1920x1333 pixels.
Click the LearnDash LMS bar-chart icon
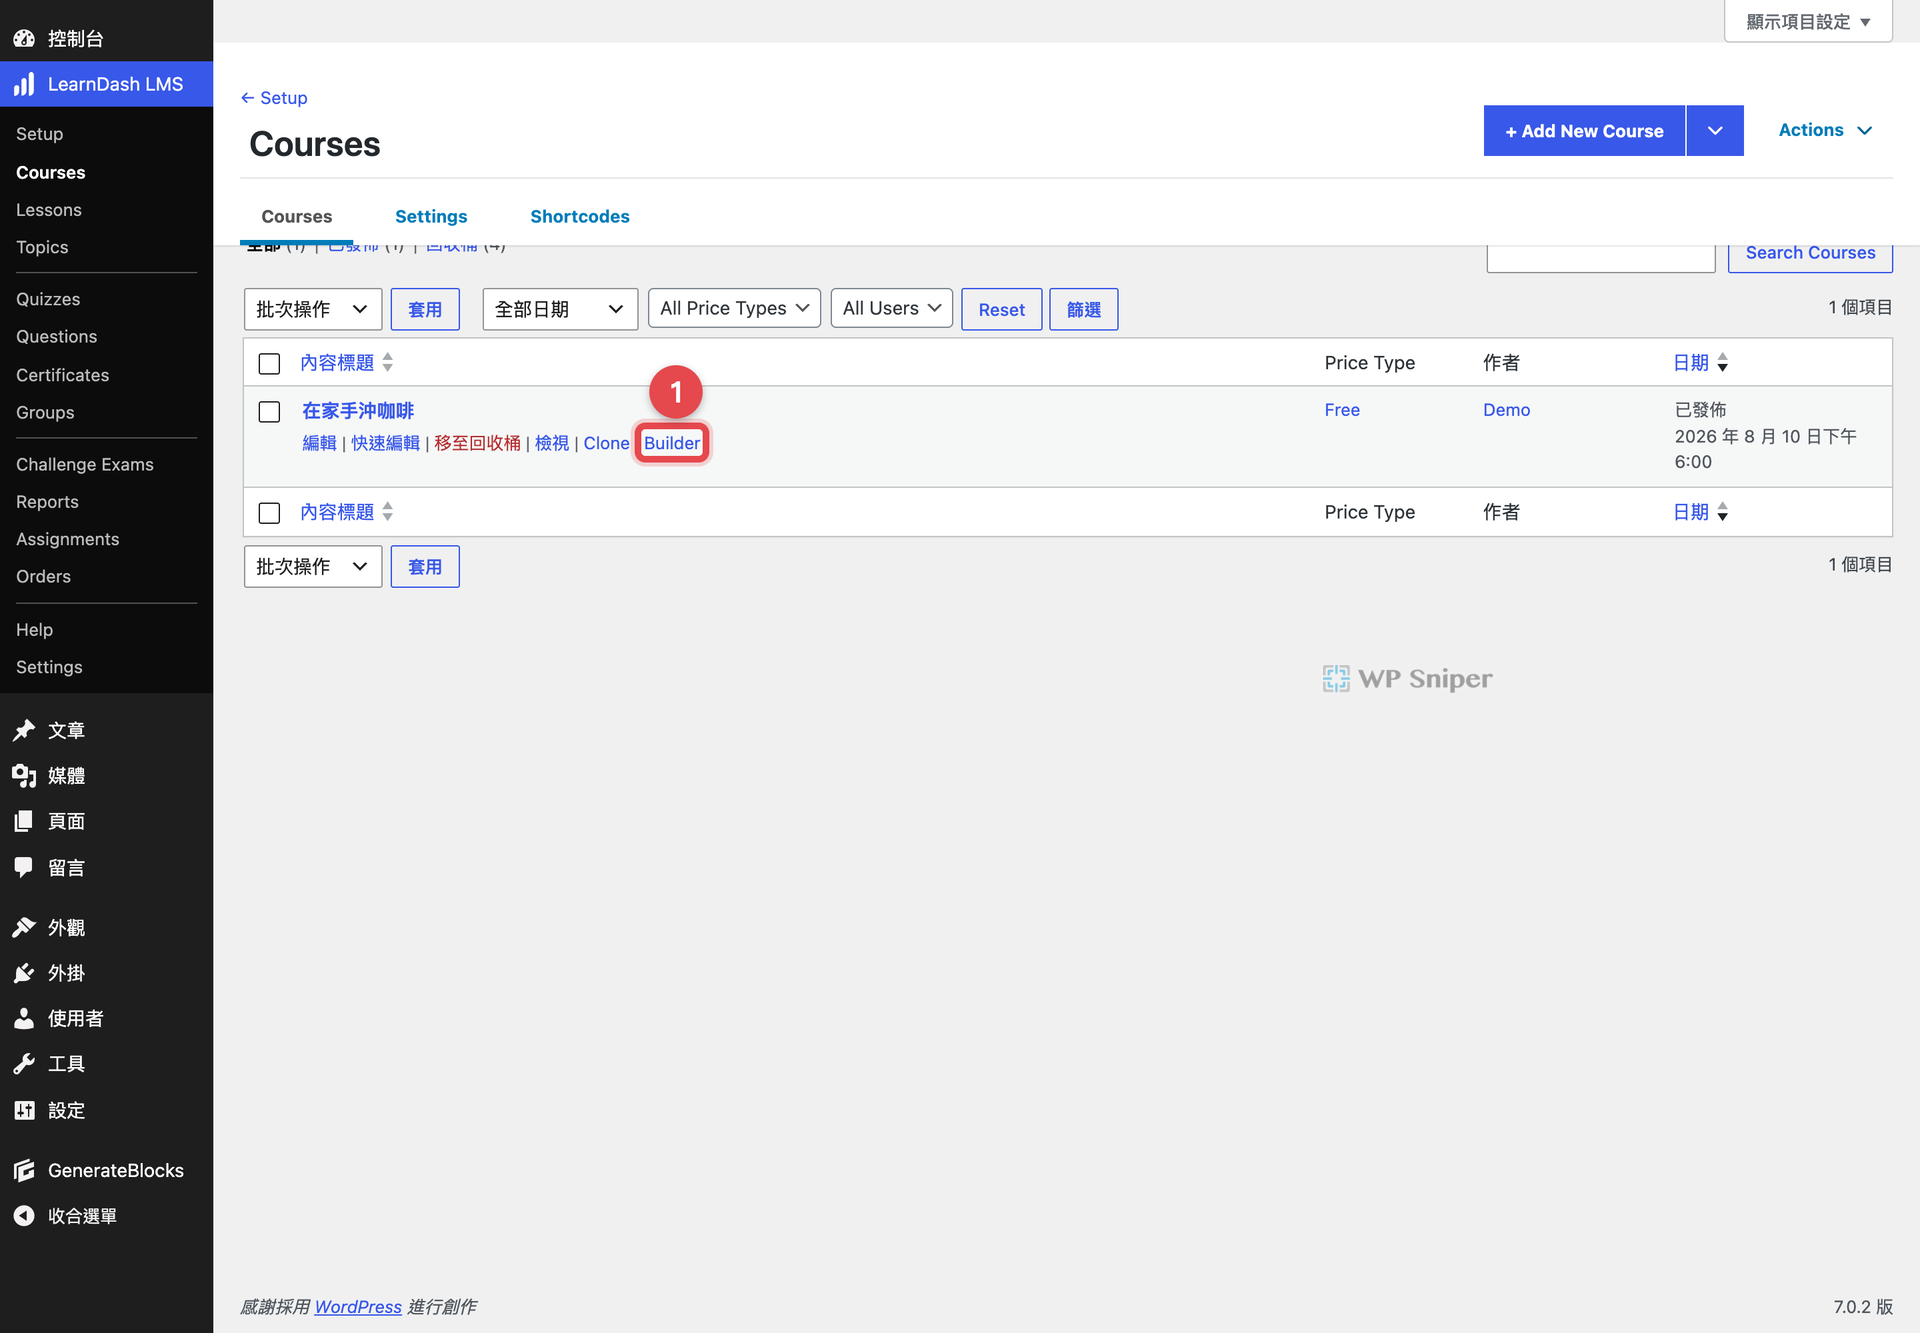tap(24, 84)
